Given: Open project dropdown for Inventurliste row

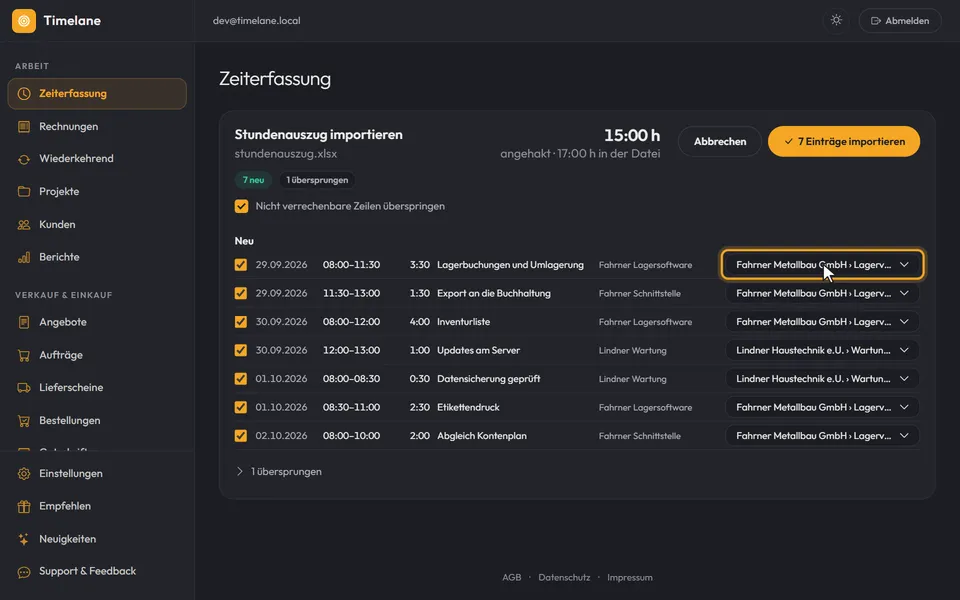Looking at the screenshot, I should pos(822,321).
